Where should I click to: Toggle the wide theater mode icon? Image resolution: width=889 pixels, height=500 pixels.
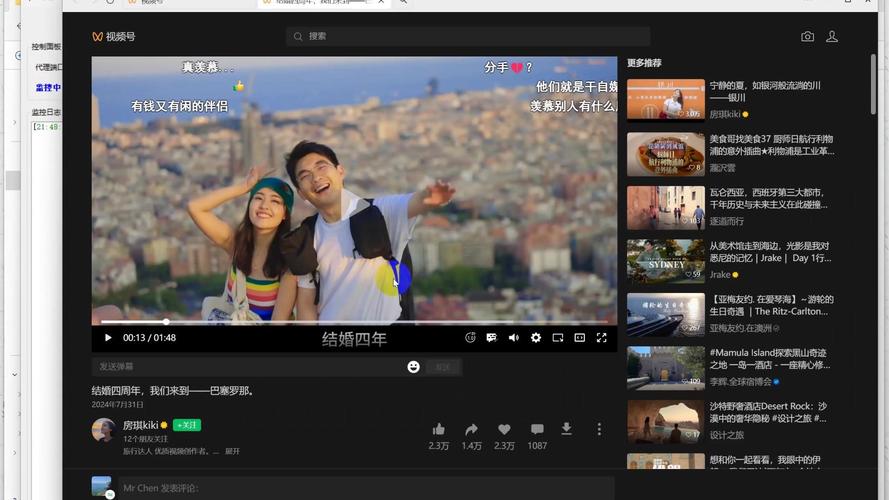click(579, 338)
